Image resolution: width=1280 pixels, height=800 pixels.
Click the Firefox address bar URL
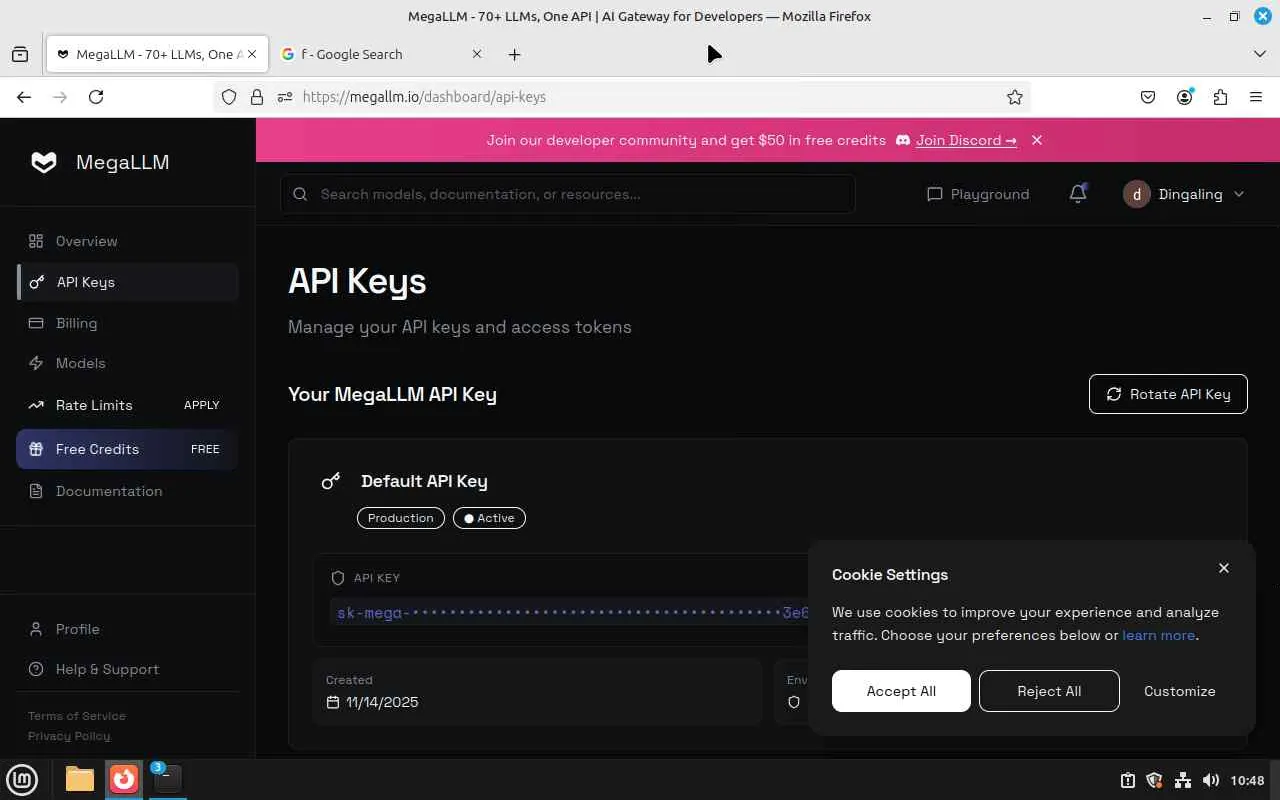[424, 97]
